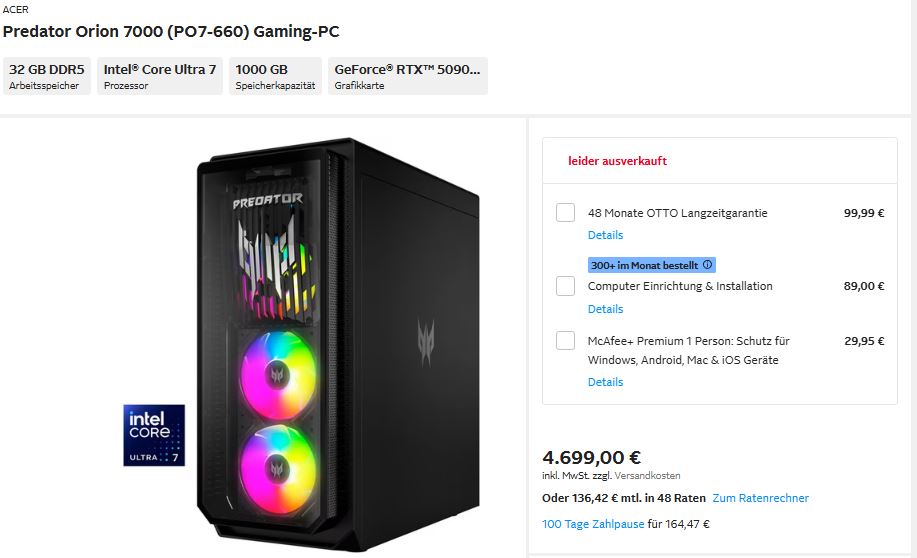The height and width of the screenshot is (558, 917).
Task: Click the "300+ im Monat bestellt" badge
Action: pyautogui.click(x=645, y=265)
